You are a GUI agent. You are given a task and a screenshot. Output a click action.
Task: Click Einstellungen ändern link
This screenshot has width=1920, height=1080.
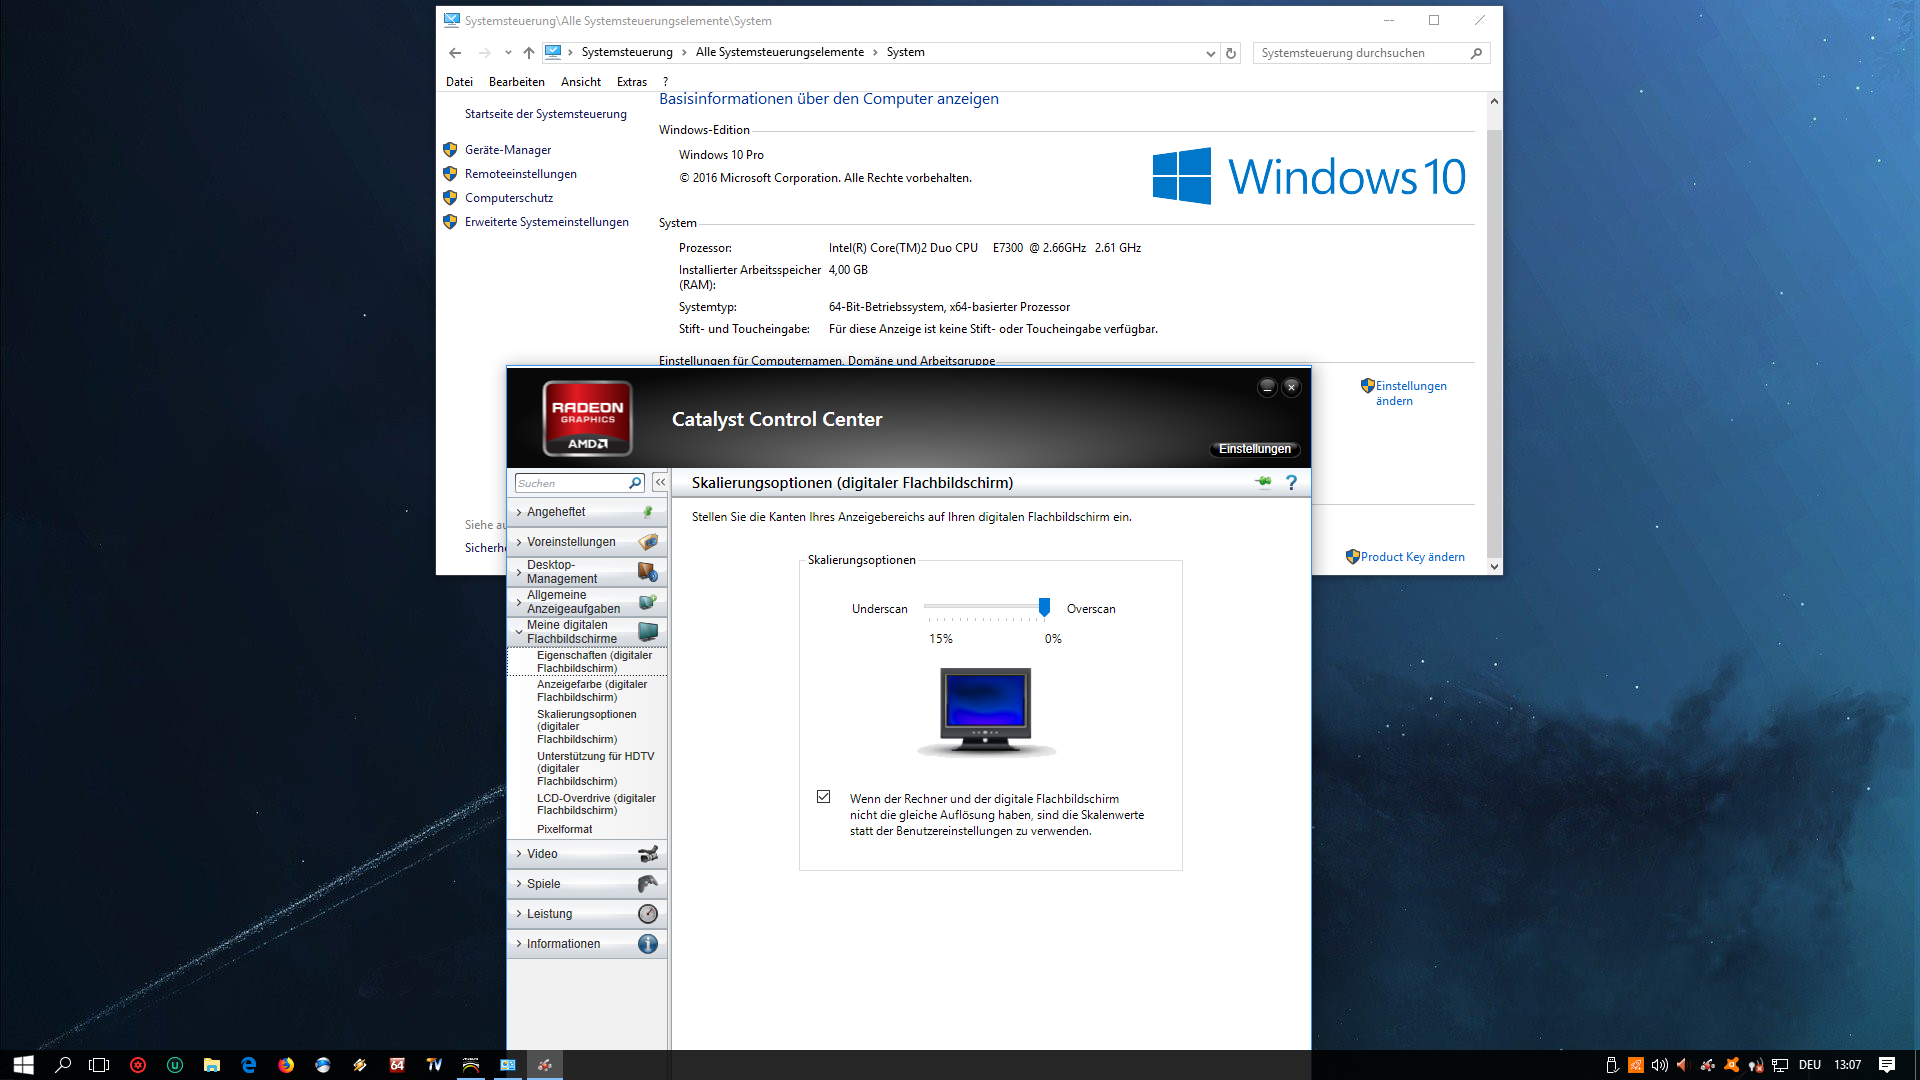click(1411, 393)
